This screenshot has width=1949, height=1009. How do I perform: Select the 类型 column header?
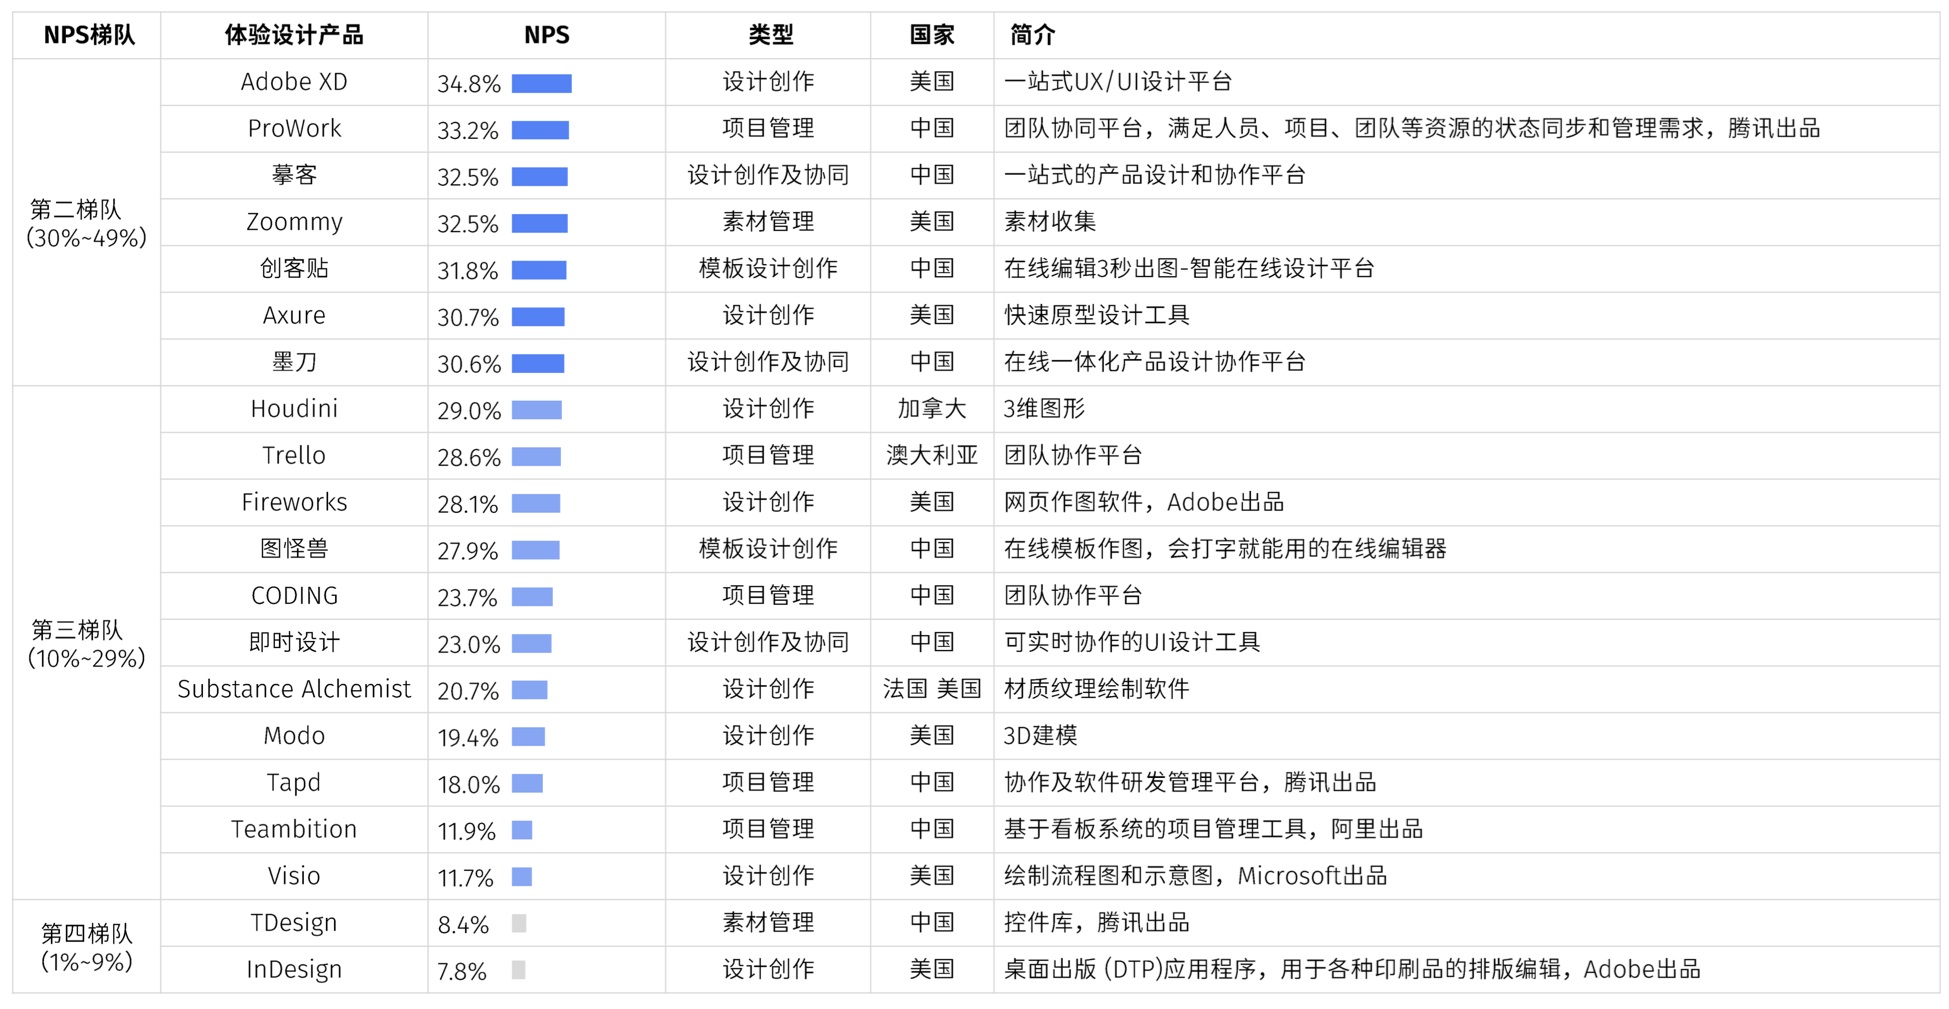pyautogui.click(x=769, y=35)
